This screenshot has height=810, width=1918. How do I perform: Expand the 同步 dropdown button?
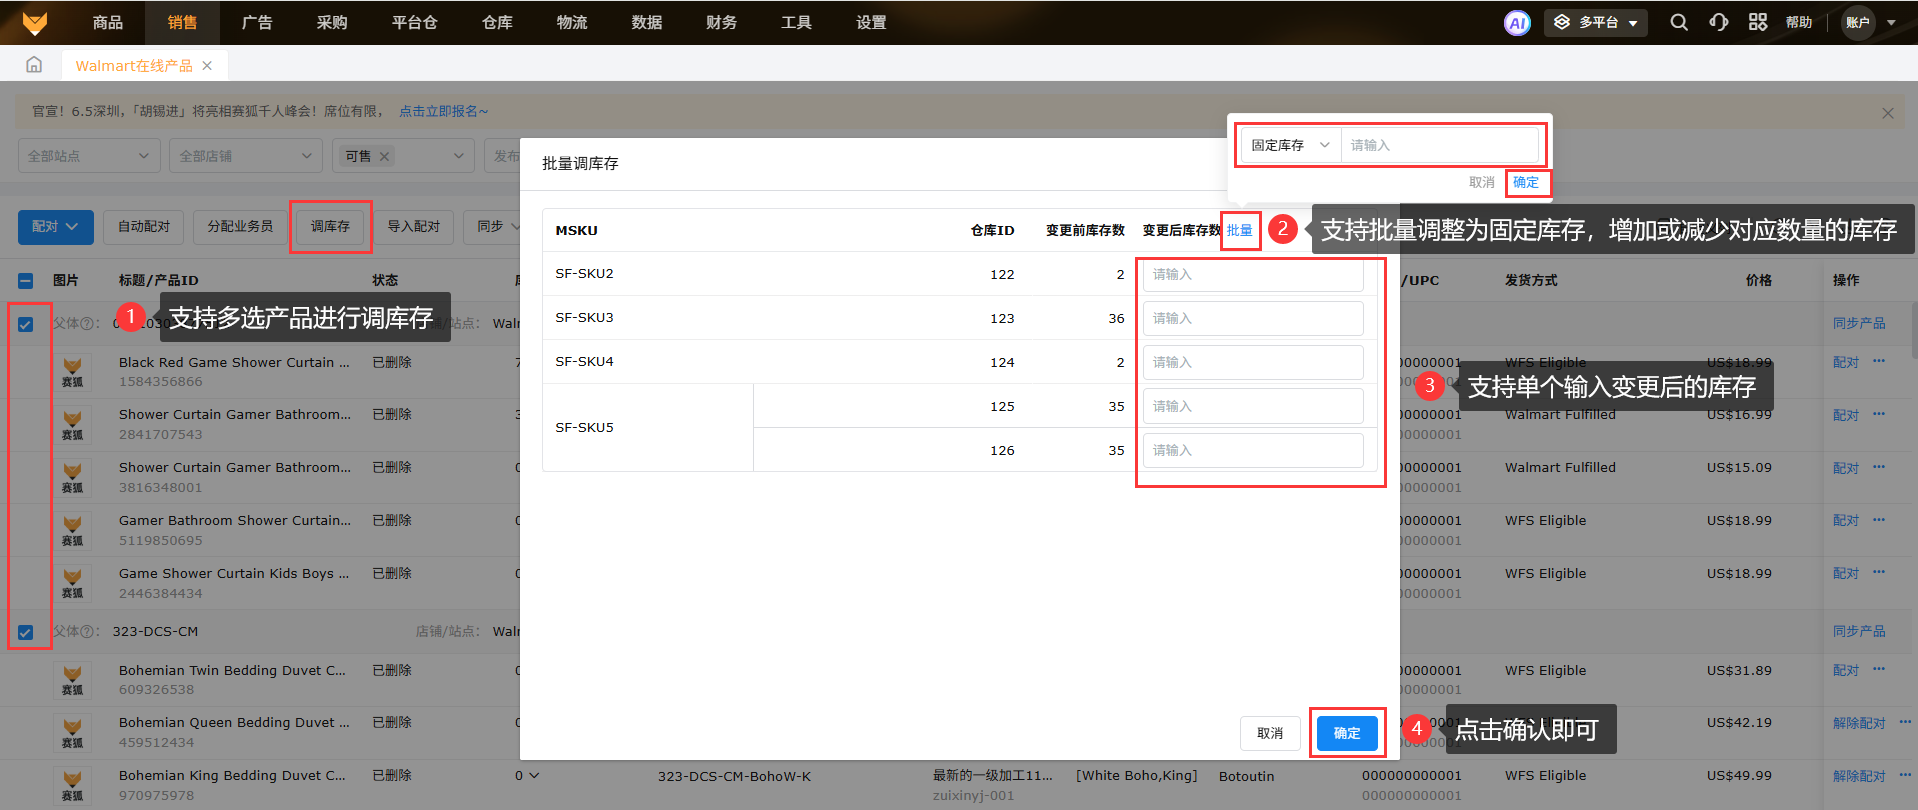[x=498, y=227]
